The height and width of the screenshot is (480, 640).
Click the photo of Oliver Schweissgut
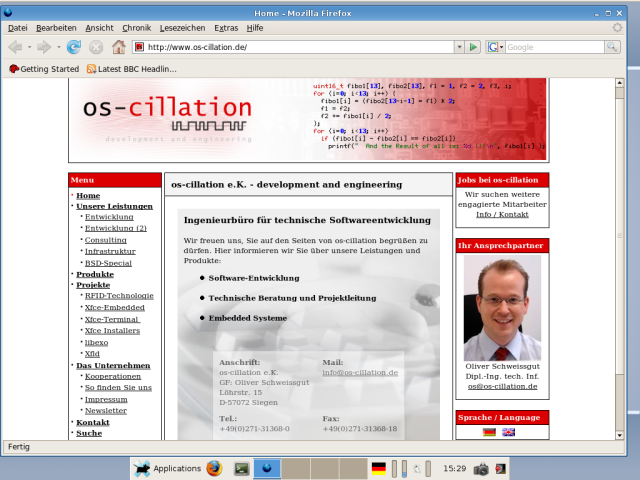click(x=502, y=308)
